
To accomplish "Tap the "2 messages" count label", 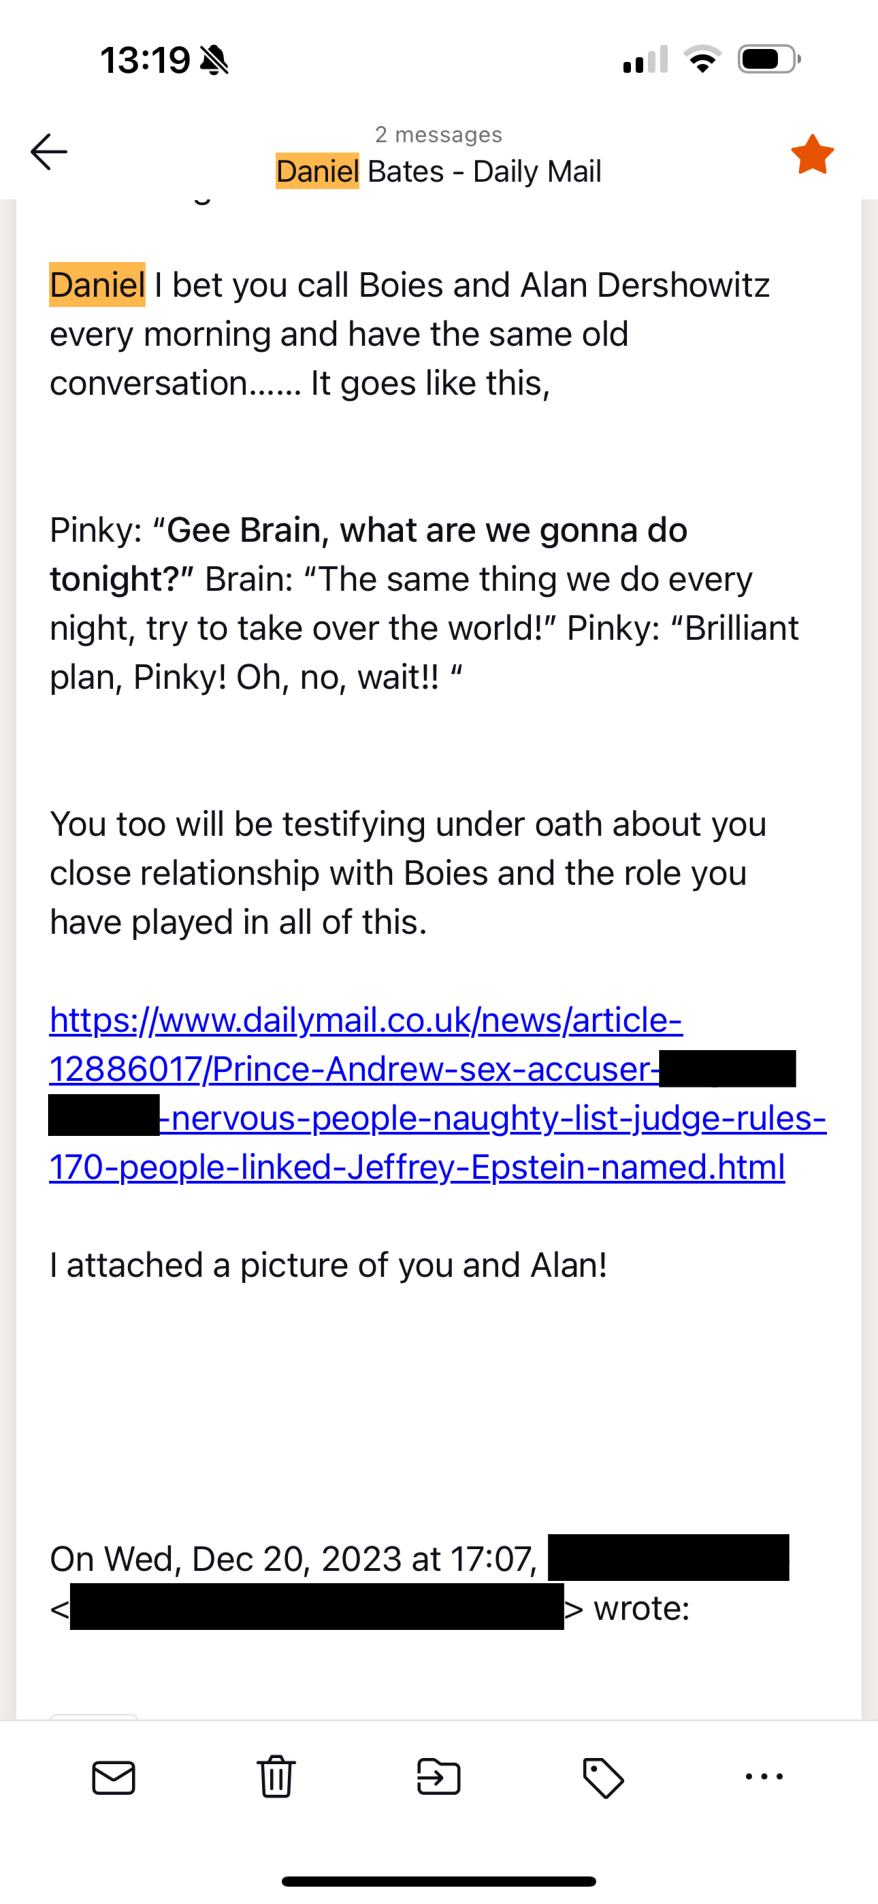I will [x=438, y=134].
